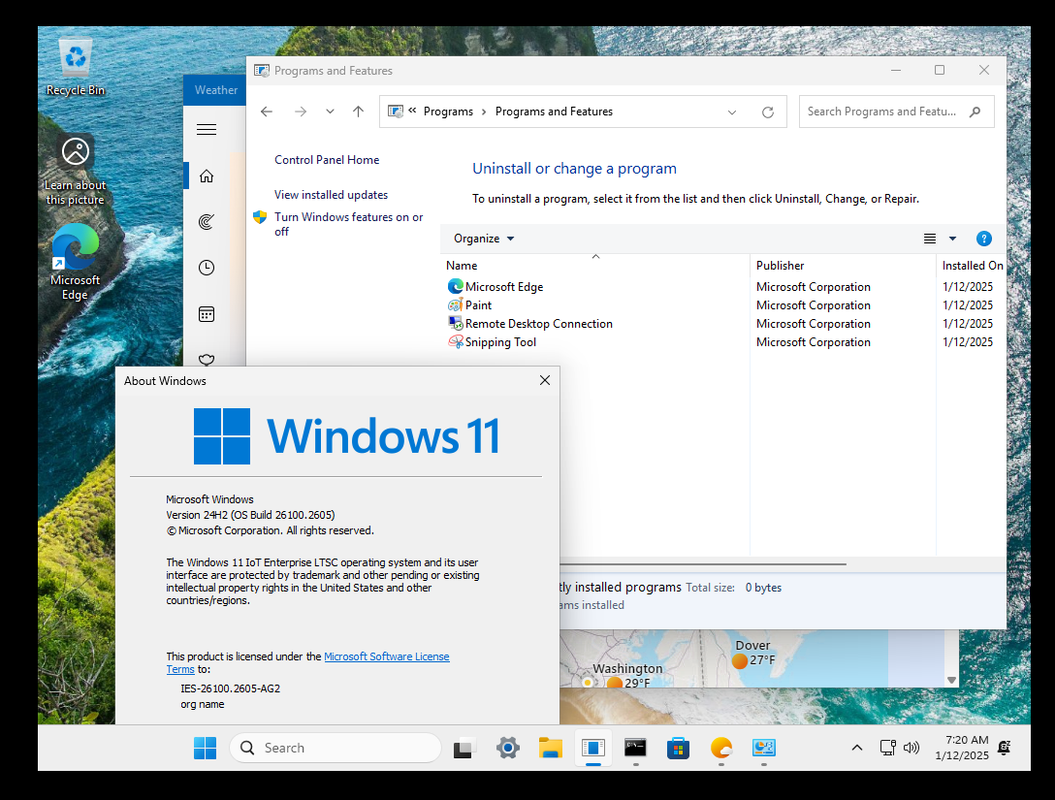Open Weather app hourly clock icon

[207, 268]
